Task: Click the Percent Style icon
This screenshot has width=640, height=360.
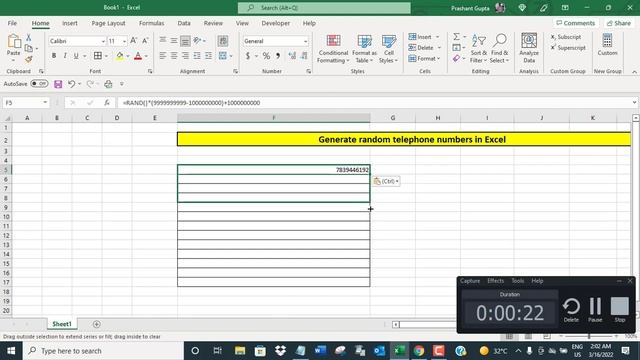Action: click(x=266, y=56)
